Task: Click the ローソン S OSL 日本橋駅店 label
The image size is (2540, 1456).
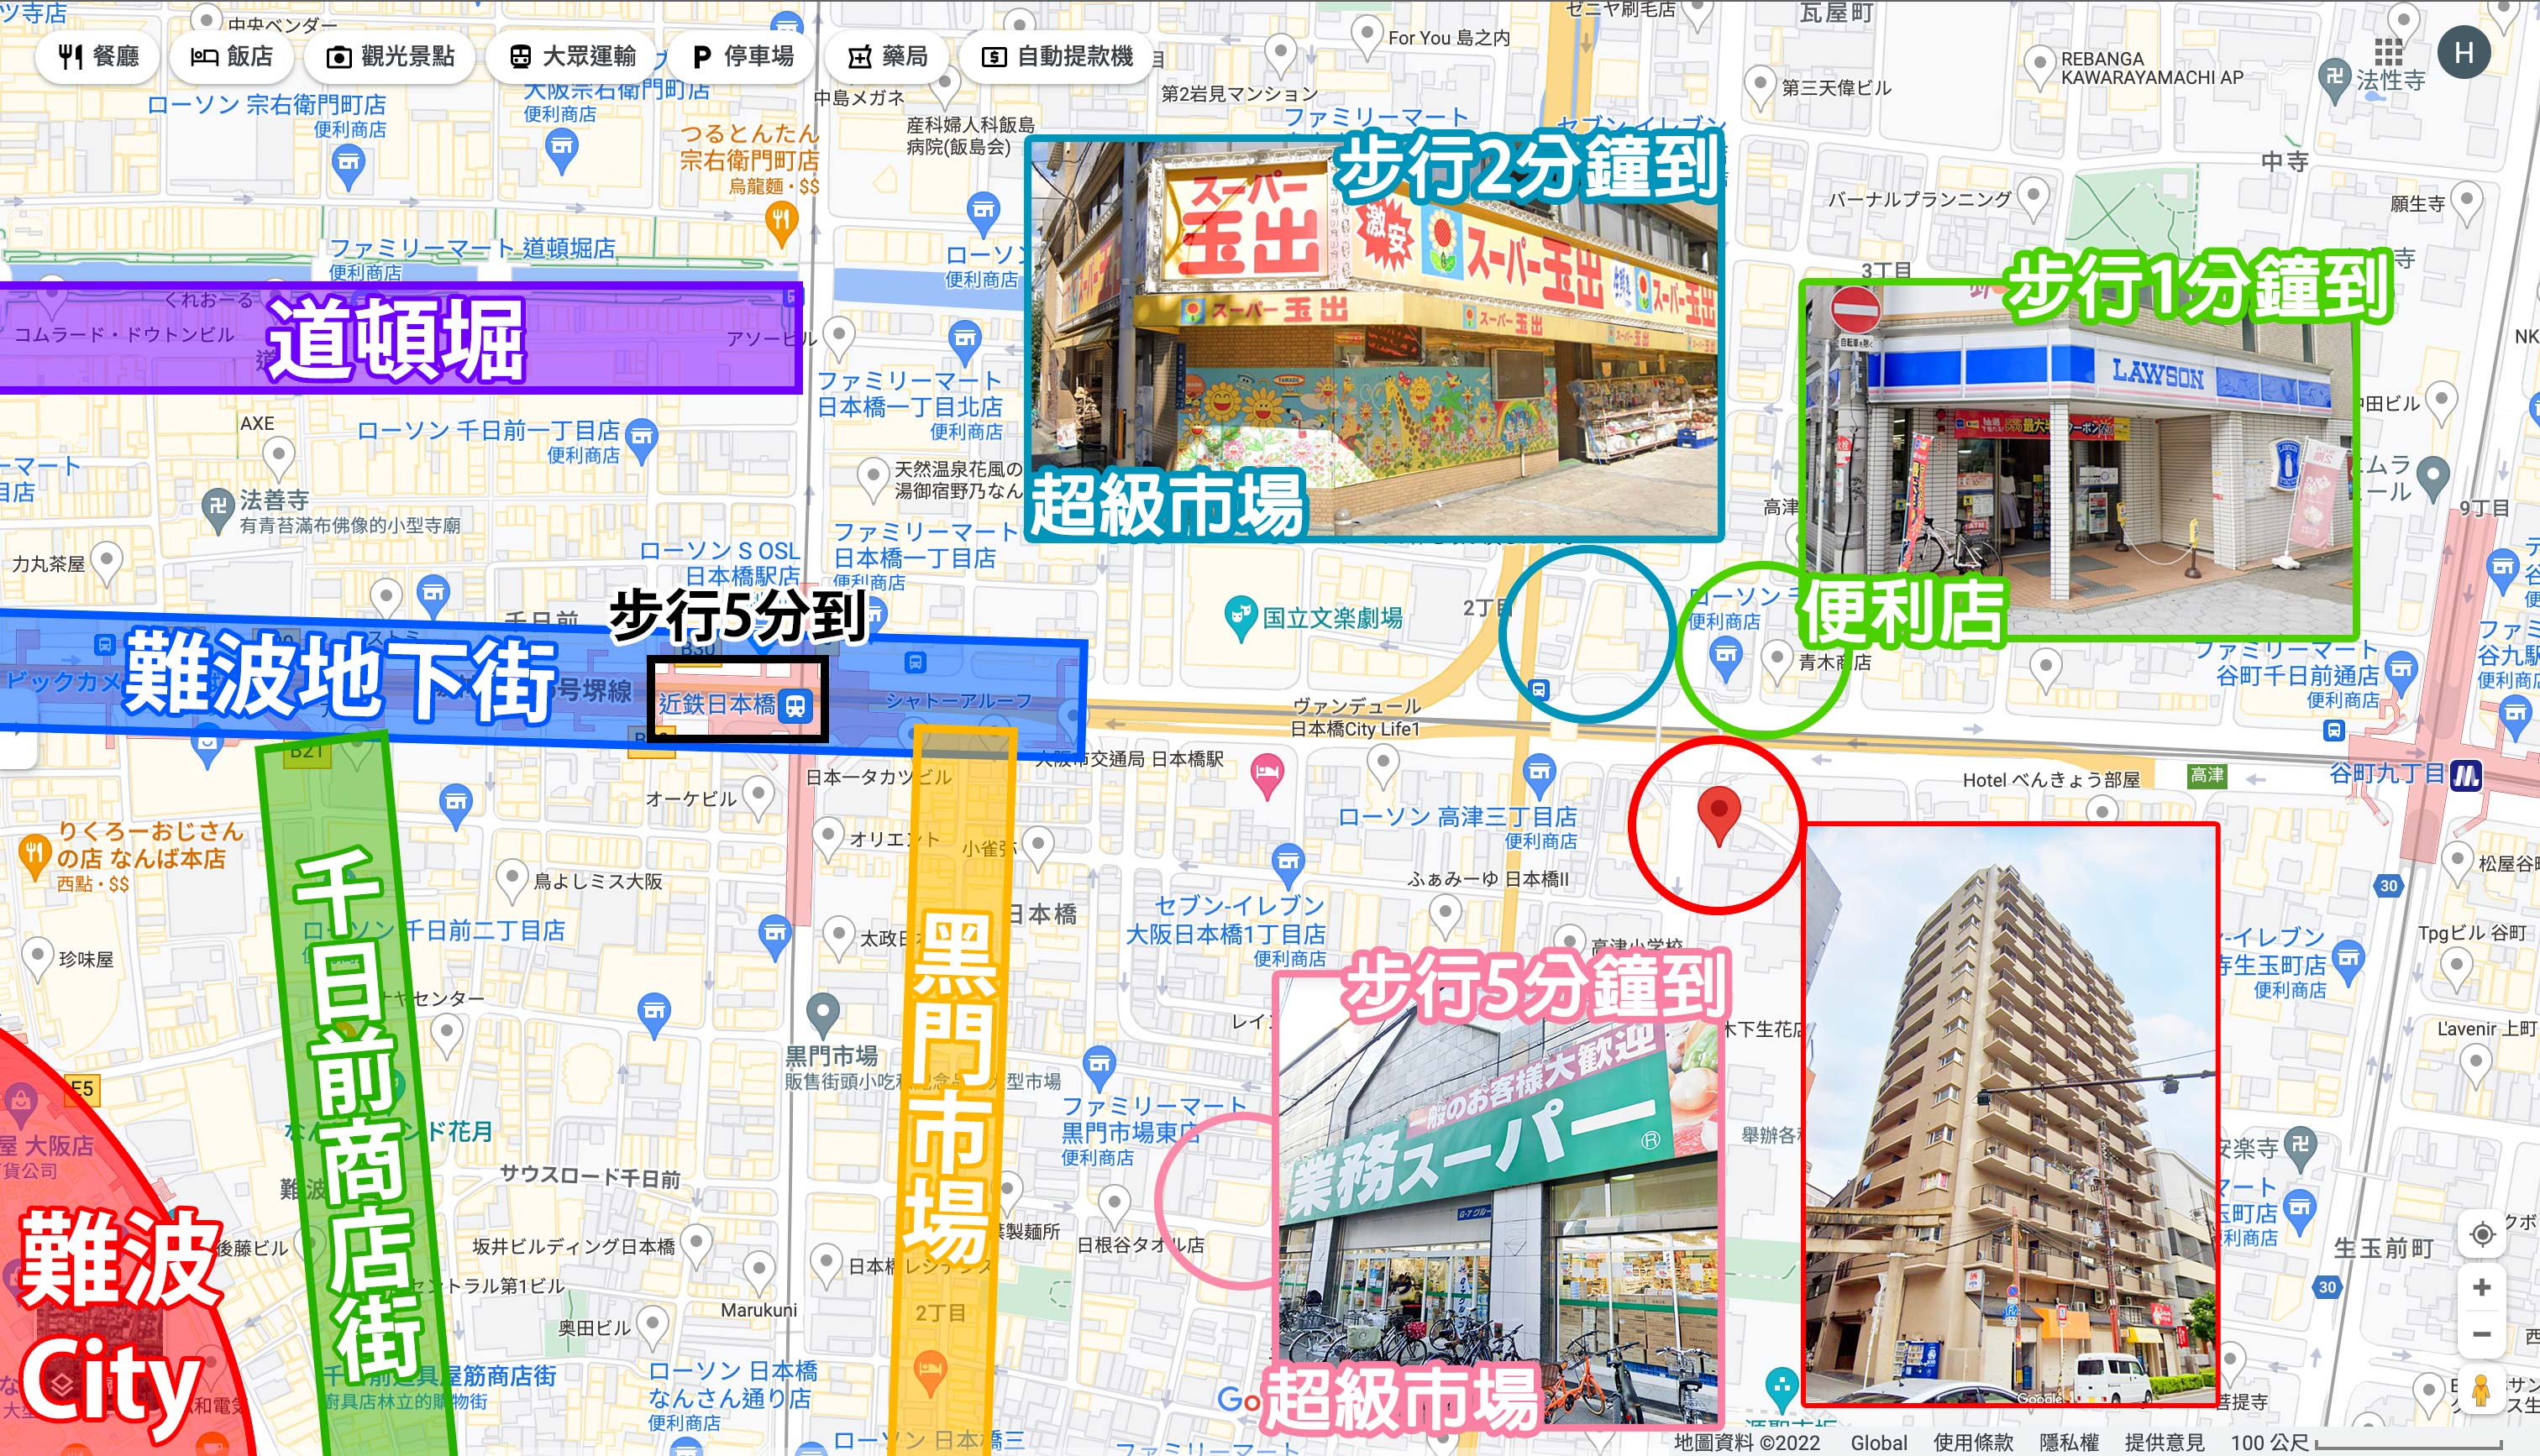Action: tap(721, 563)
